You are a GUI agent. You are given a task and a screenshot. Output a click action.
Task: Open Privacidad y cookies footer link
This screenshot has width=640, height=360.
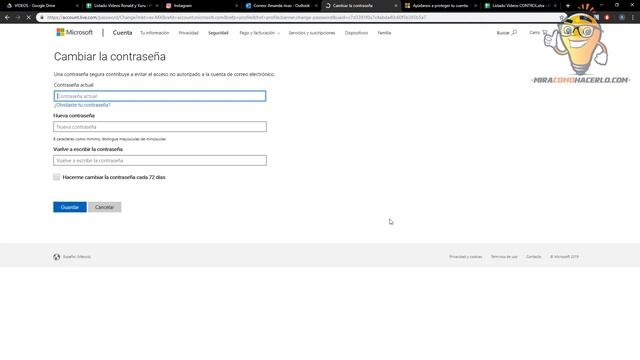click(x=466, y=257)
